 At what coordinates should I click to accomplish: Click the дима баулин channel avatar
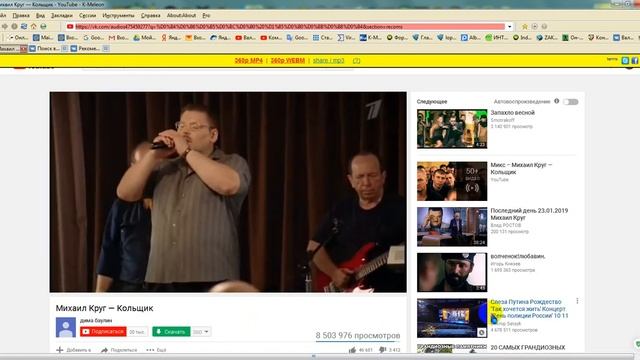tap(66, 327)
